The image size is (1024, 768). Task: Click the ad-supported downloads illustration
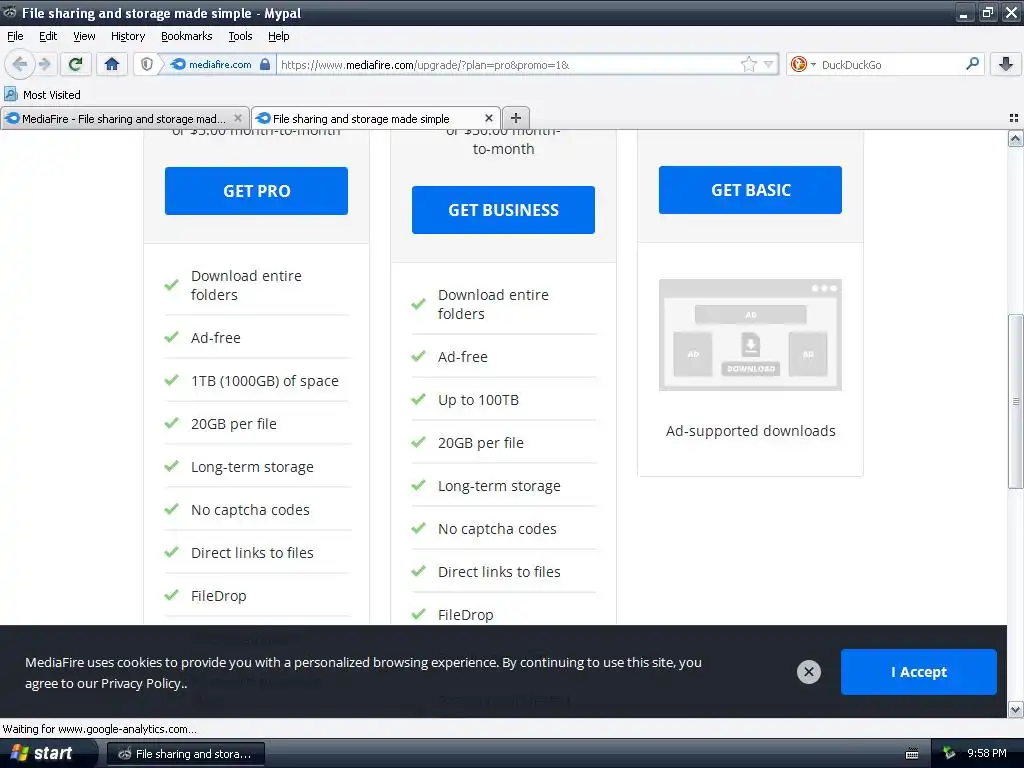coord(750,335)
